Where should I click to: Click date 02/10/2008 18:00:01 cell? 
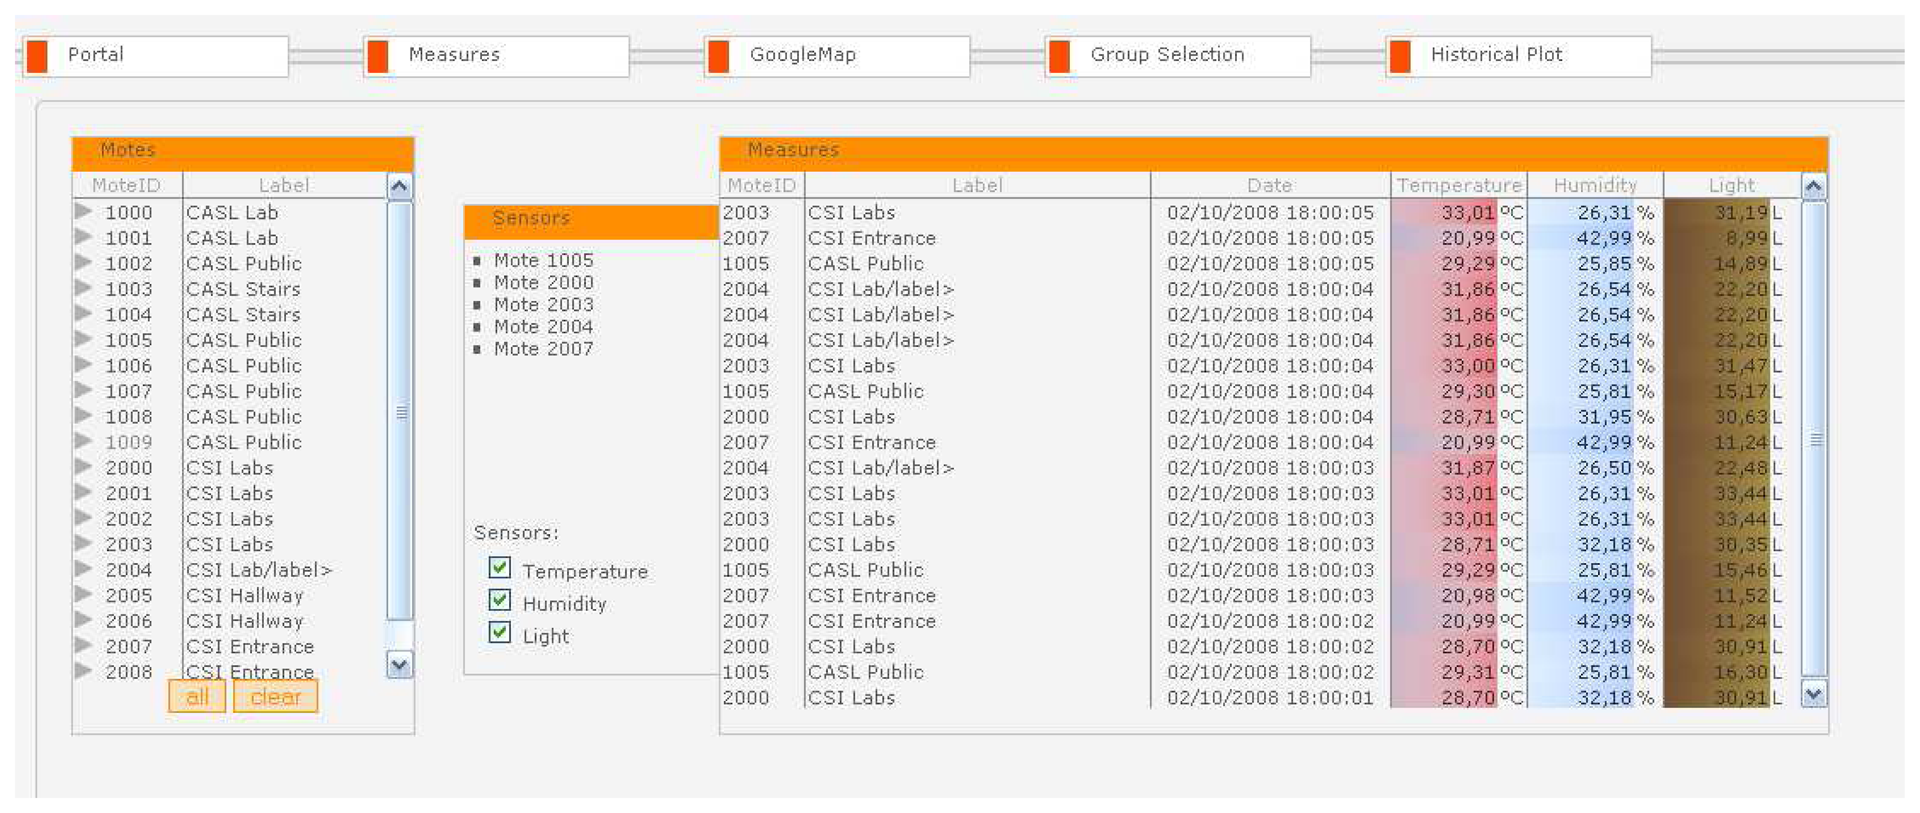coord(1270,697)
